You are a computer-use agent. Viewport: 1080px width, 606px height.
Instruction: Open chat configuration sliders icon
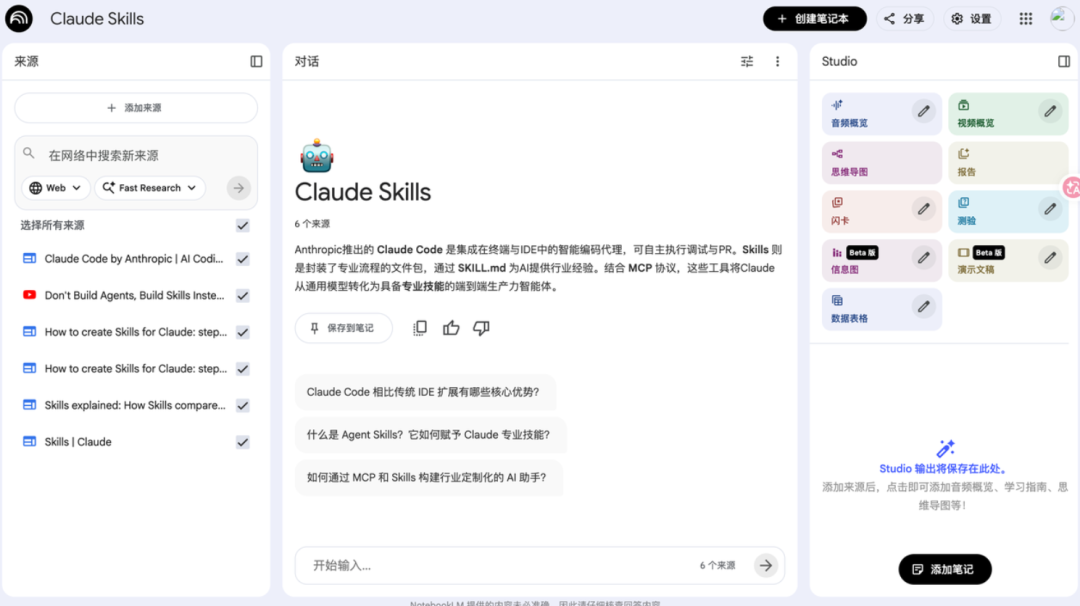[747, 61]
